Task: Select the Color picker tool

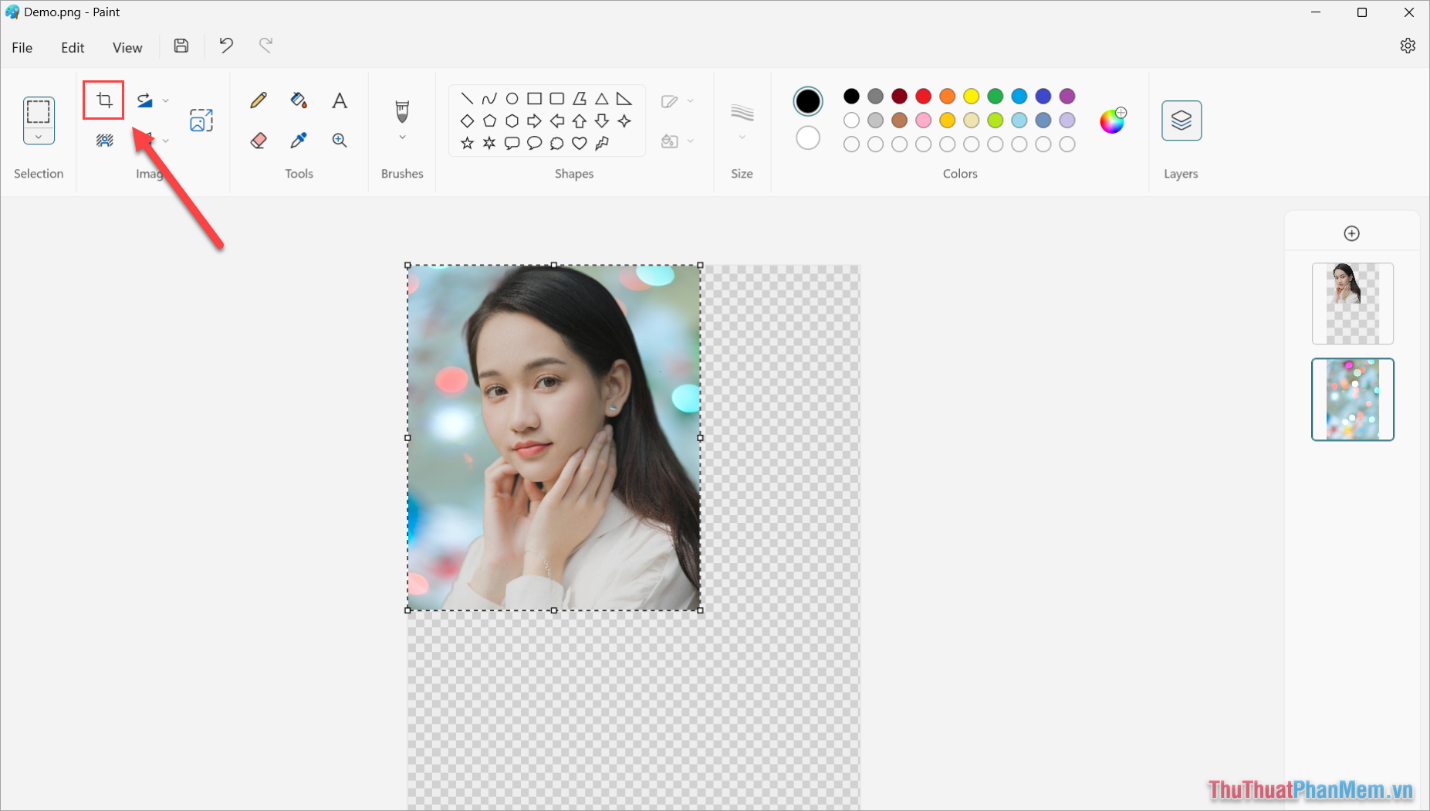Action: pyautogui.click(x=298, y=140)
